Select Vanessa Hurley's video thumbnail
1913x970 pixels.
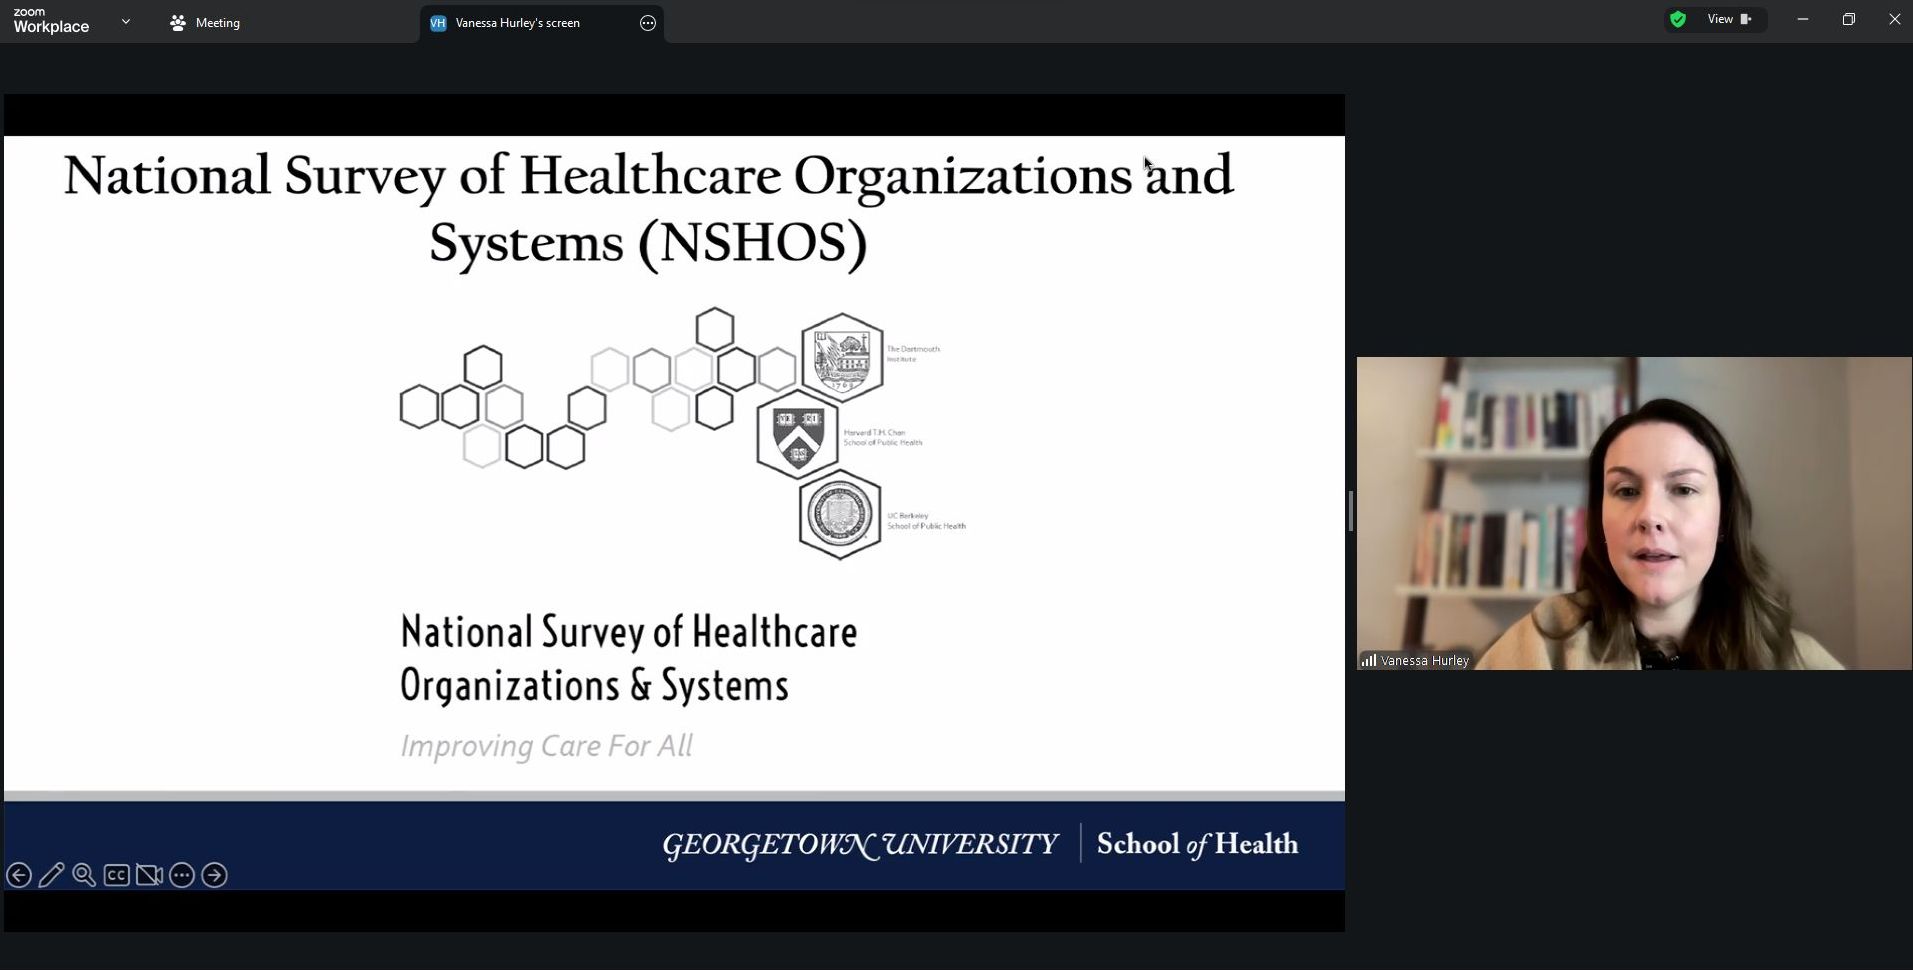tap(1634, 512)
